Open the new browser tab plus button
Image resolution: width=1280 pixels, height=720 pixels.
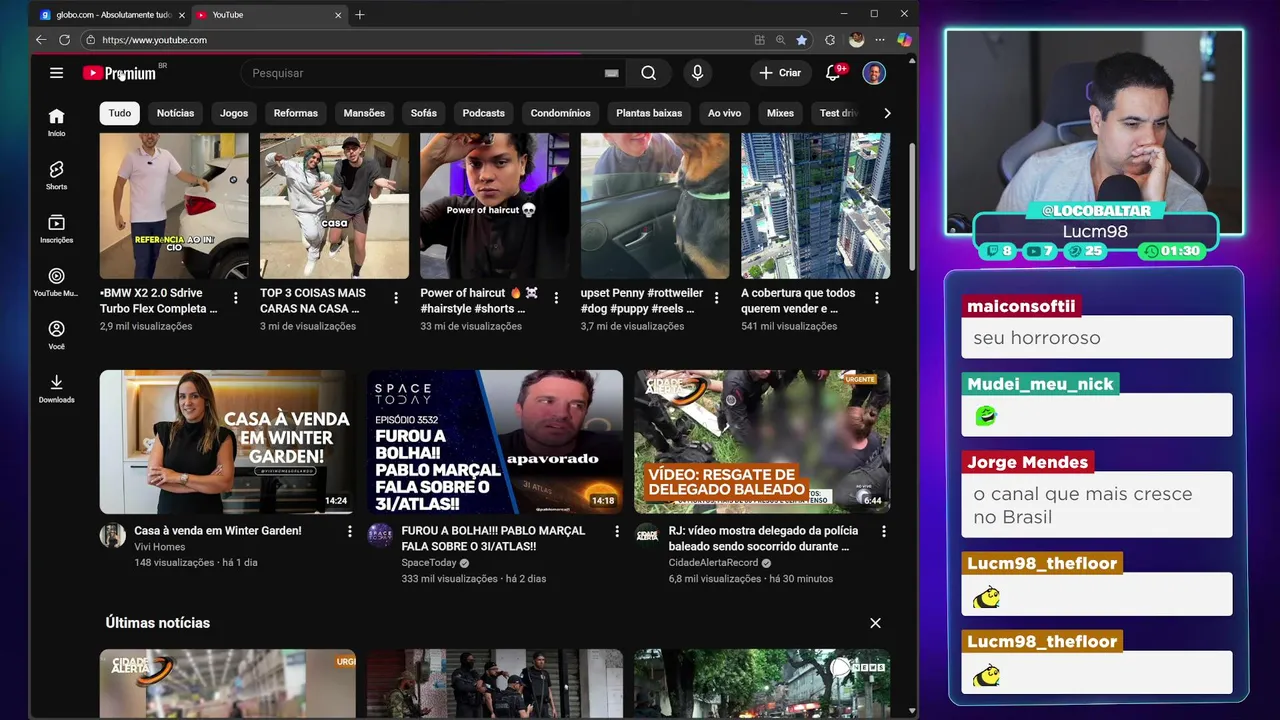pyautogui.click(x=360, y=15)
